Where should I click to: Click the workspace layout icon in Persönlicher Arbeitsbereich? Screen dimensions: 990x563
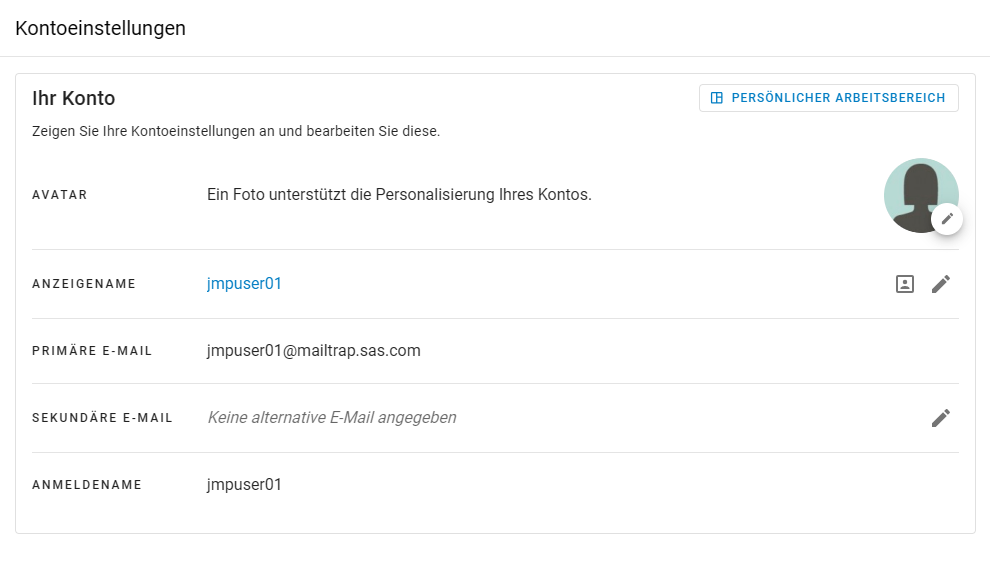click(716, 98)
